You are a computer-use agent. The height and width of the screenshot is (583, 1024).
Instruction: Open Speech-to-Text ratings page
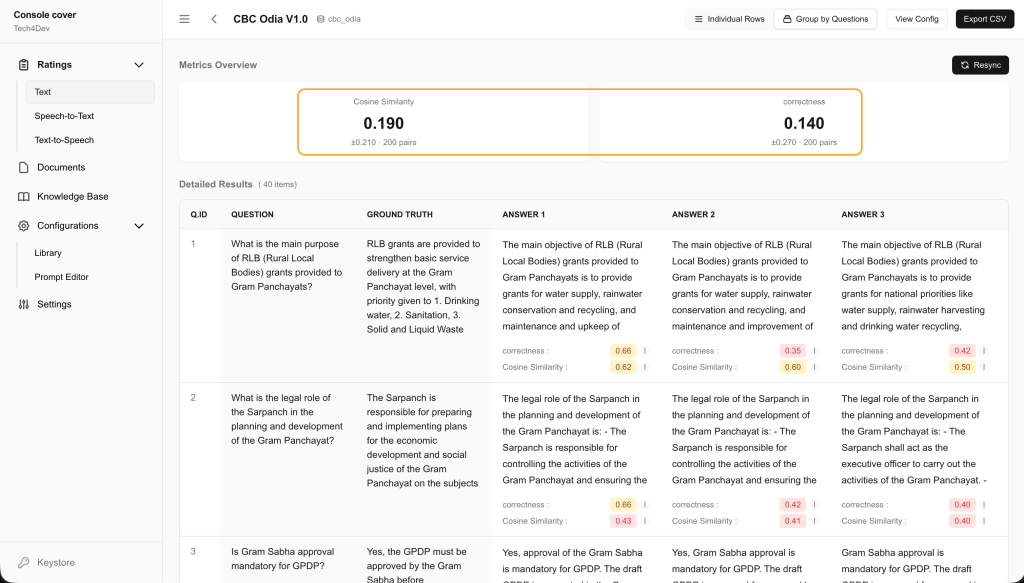[x=64, y=116]
